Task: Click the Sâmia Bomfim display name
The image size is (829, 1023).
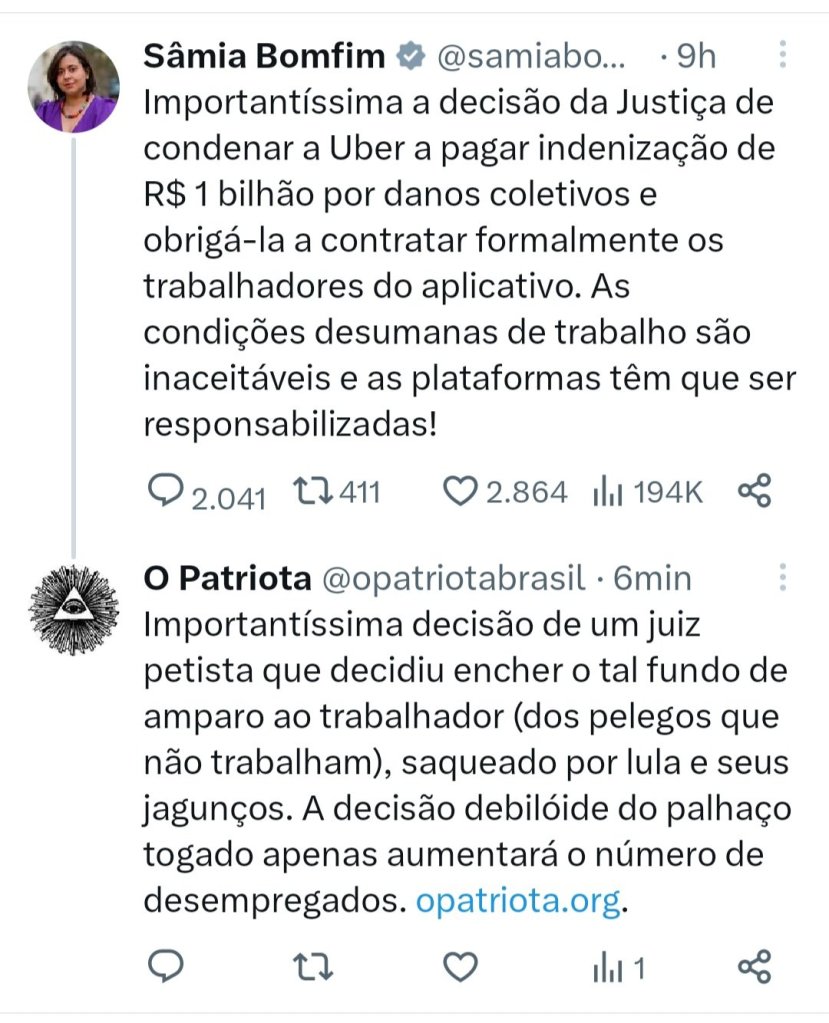Action: (264, 56)
